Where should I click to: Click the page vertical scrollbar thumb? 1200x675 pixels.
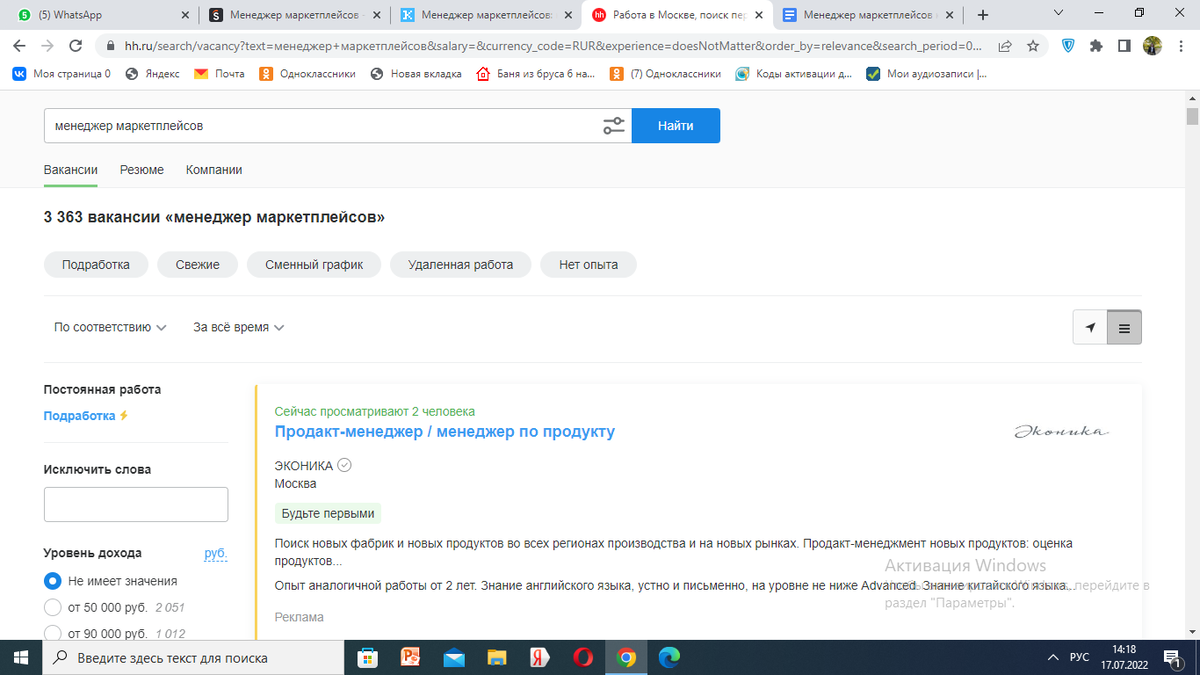pyautogui.click(x=1192, y=116)
